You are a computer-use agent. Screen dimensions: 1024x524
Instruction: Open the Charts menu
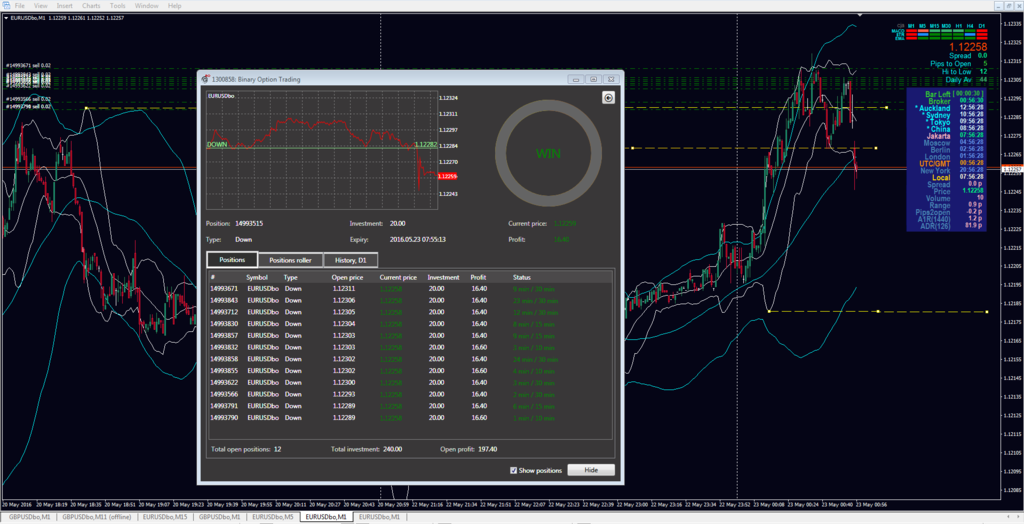coord(91,6)
